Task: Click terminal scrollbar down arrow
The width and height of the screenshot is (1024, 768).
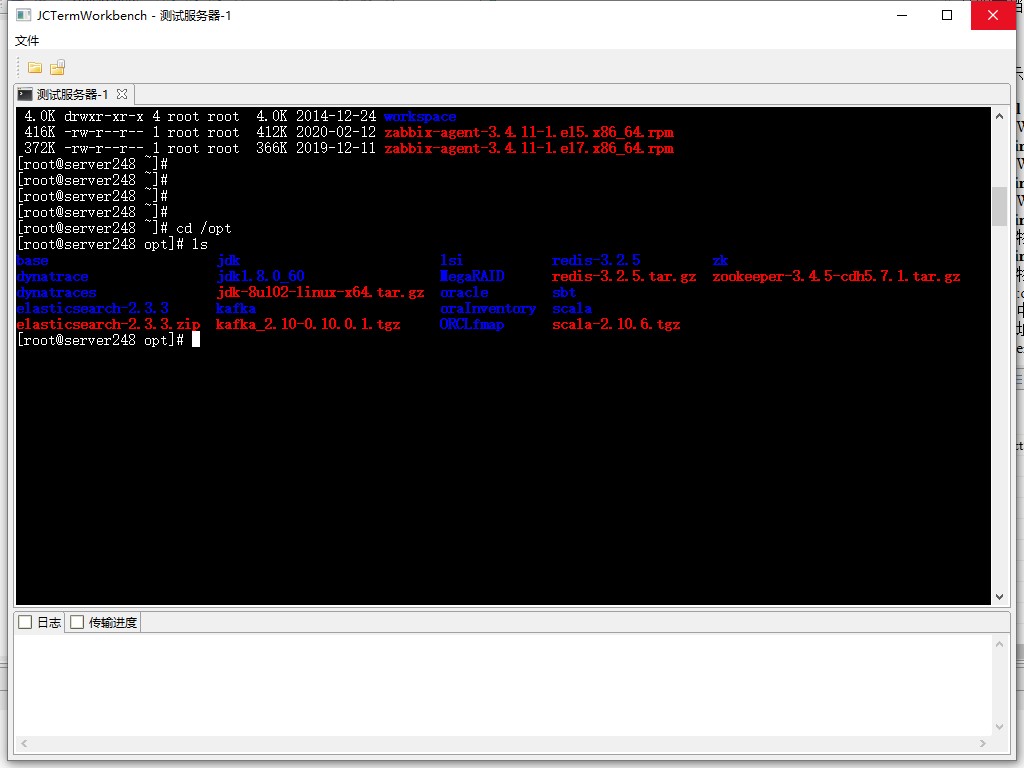Action: (x=999, y=596)
